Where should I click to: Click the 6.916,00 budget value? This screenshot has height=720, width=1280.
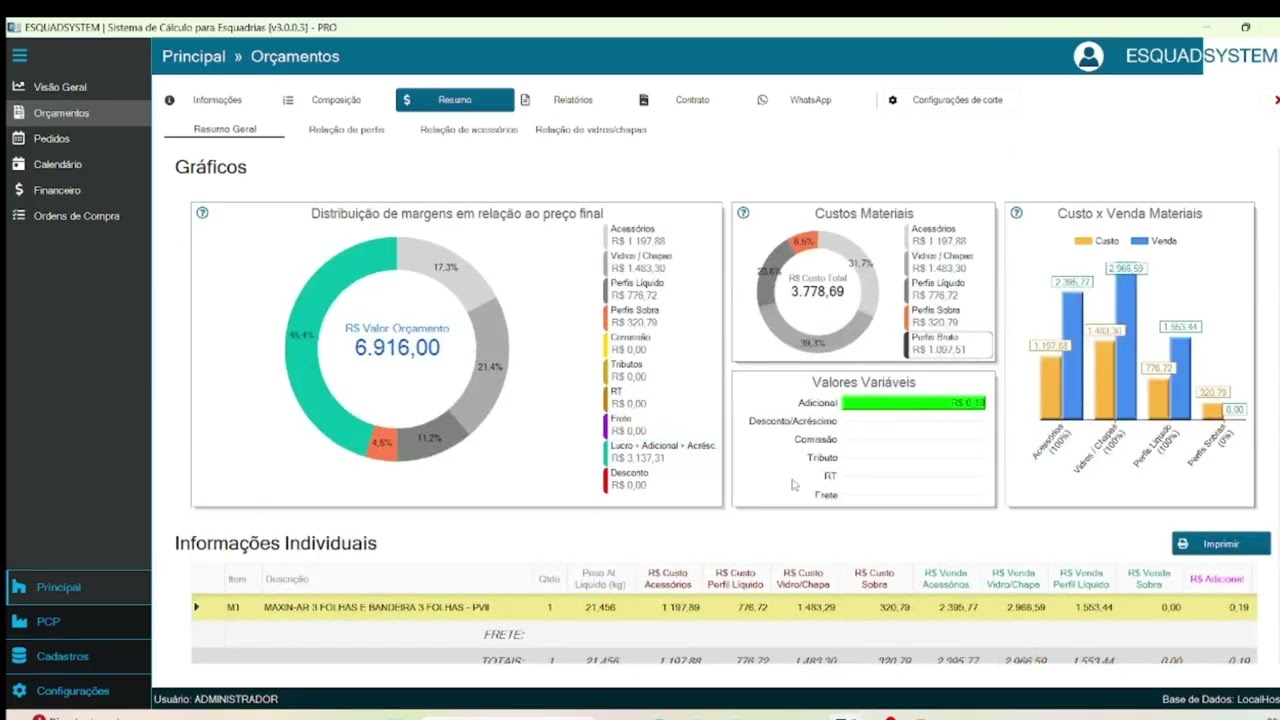397,347
